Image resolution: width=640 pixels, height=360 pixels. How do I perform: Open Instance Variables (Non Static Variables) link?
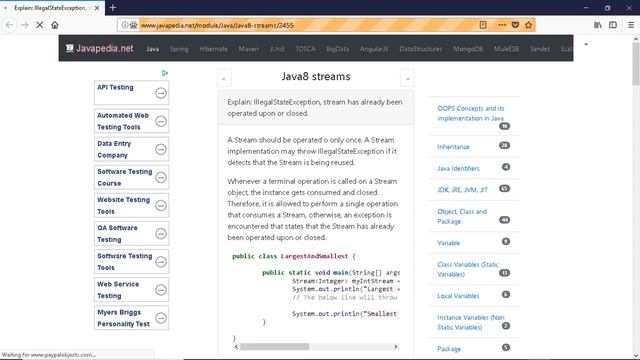coord(471,322)
